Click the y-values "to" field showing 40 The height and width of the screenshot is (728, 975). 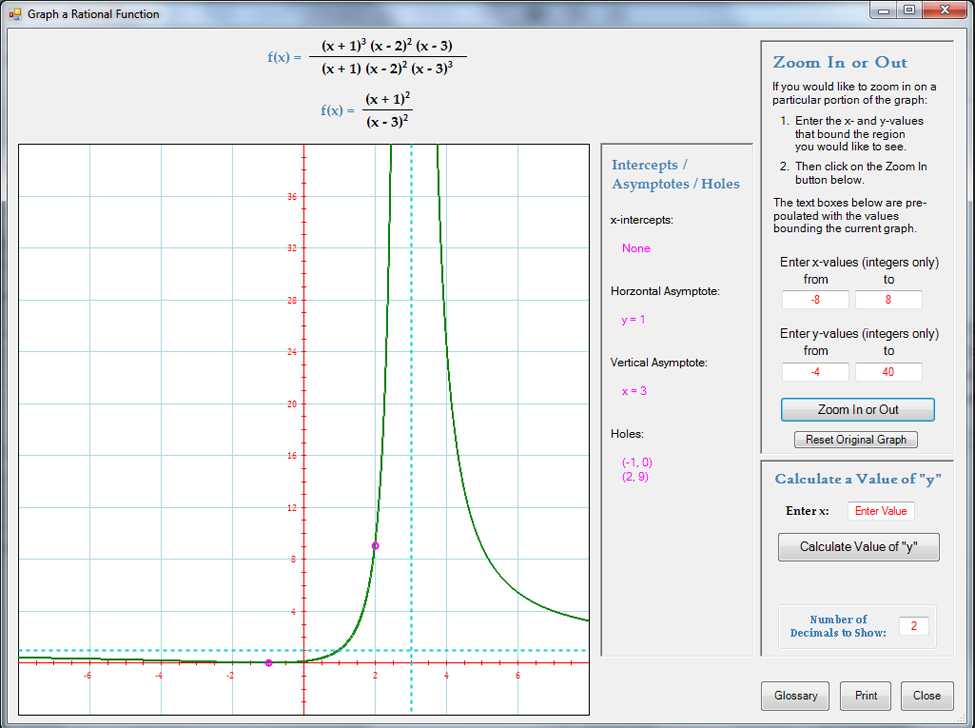(888, 372)
